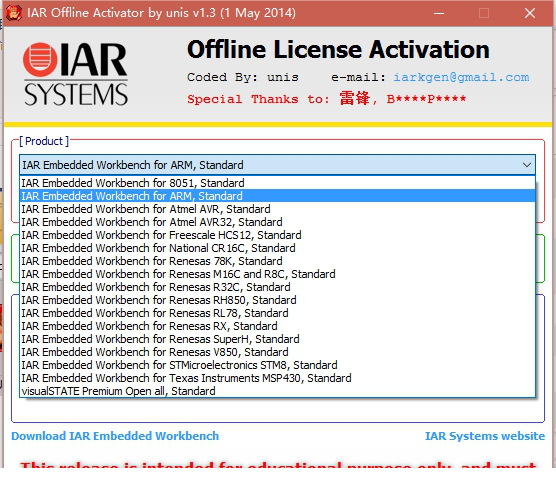
Task: Pick Renesas M16C and R8C option
Action: coord(277,274)
